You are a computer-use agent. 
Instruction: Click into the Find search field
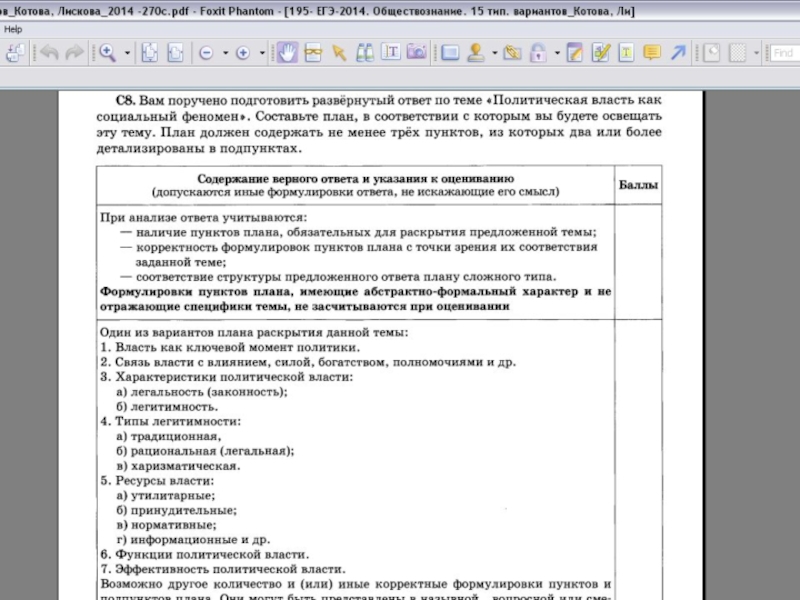pos(785,53)
